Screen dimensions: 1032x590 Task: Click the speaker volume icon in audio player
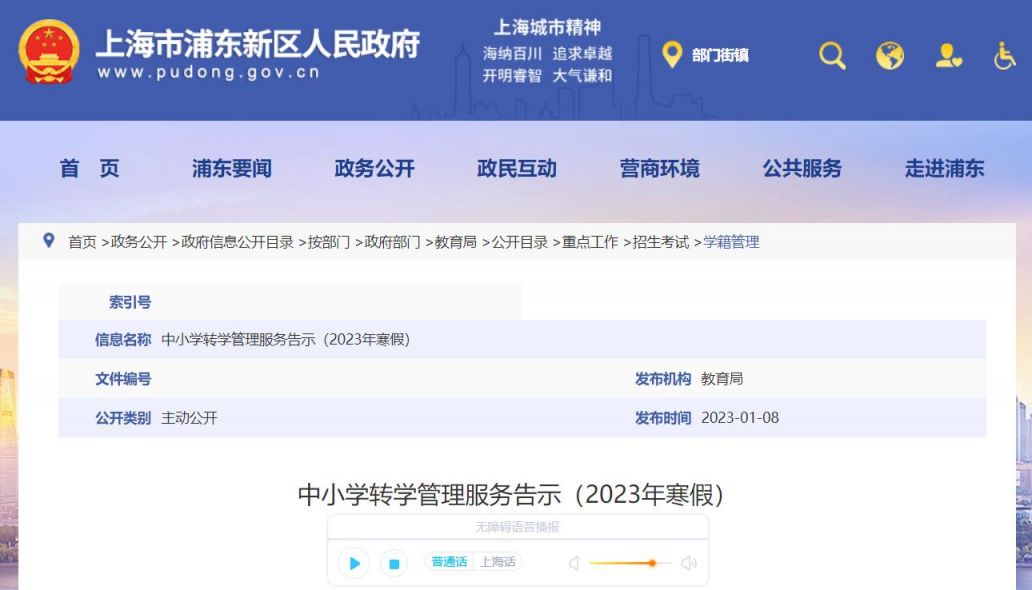pyautogui.click(x=687, y=563)
